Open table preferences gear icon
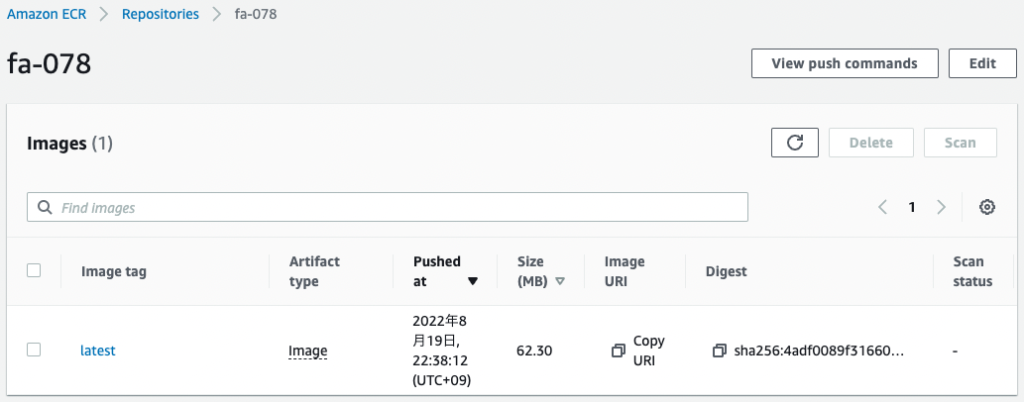 coord(987,208)
